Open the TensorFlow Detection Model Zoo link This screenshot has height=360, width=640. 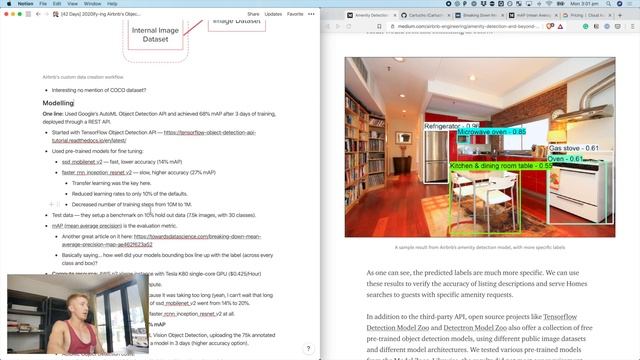pyautogui.click(x=471, y=322)
